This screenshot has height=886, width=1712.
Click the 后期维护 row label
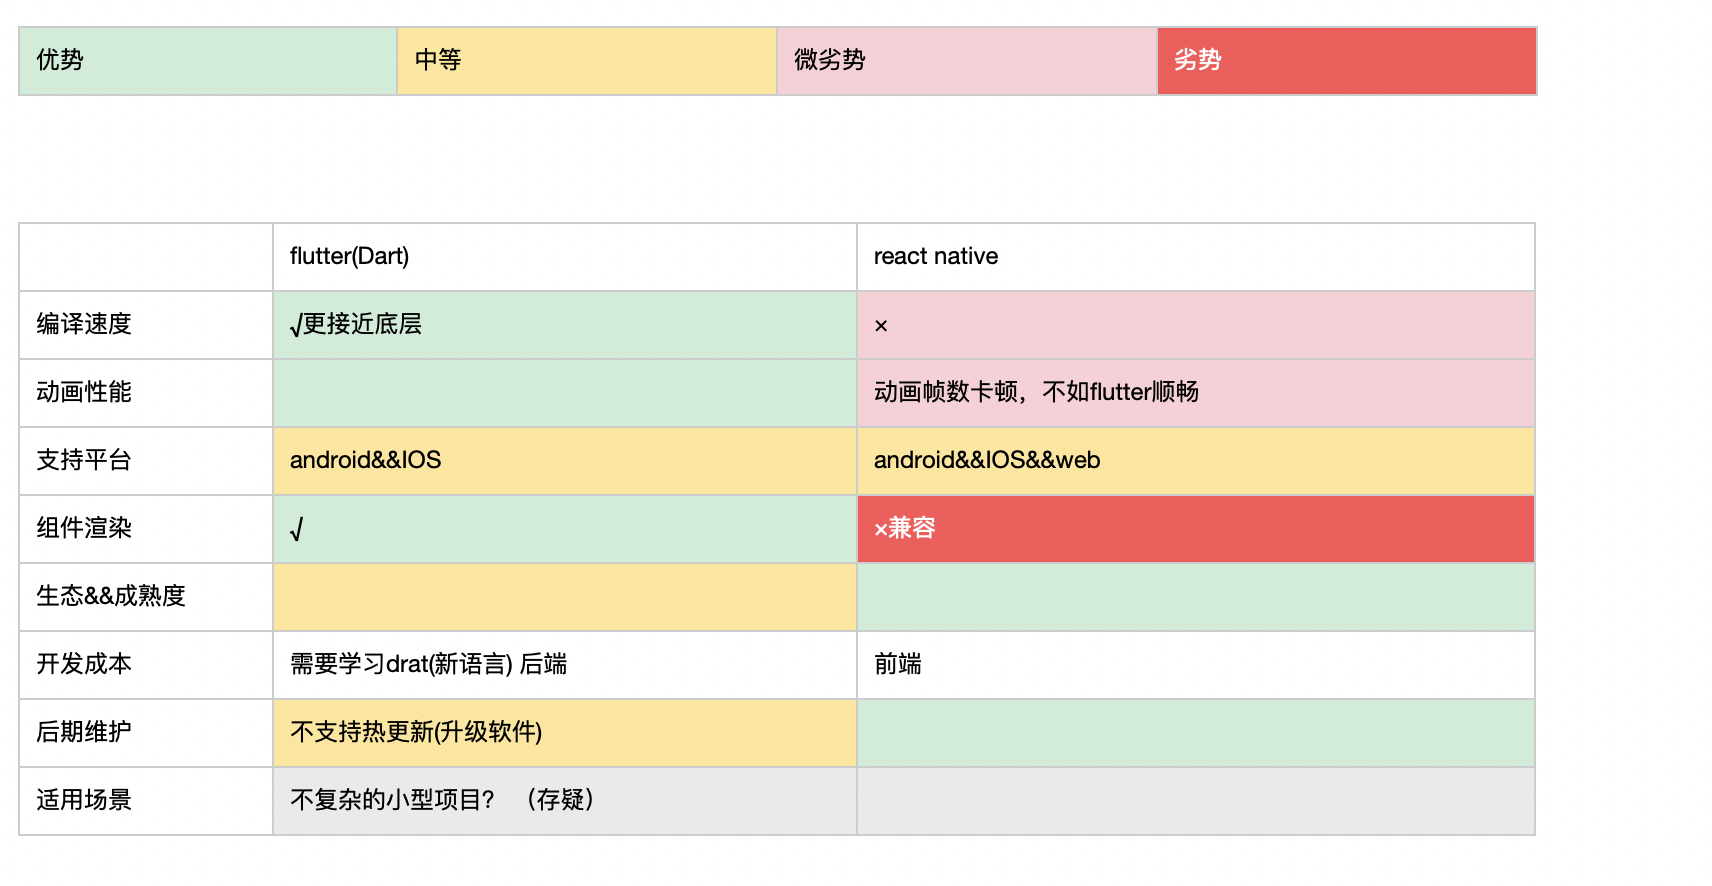[x=146, y=733]
